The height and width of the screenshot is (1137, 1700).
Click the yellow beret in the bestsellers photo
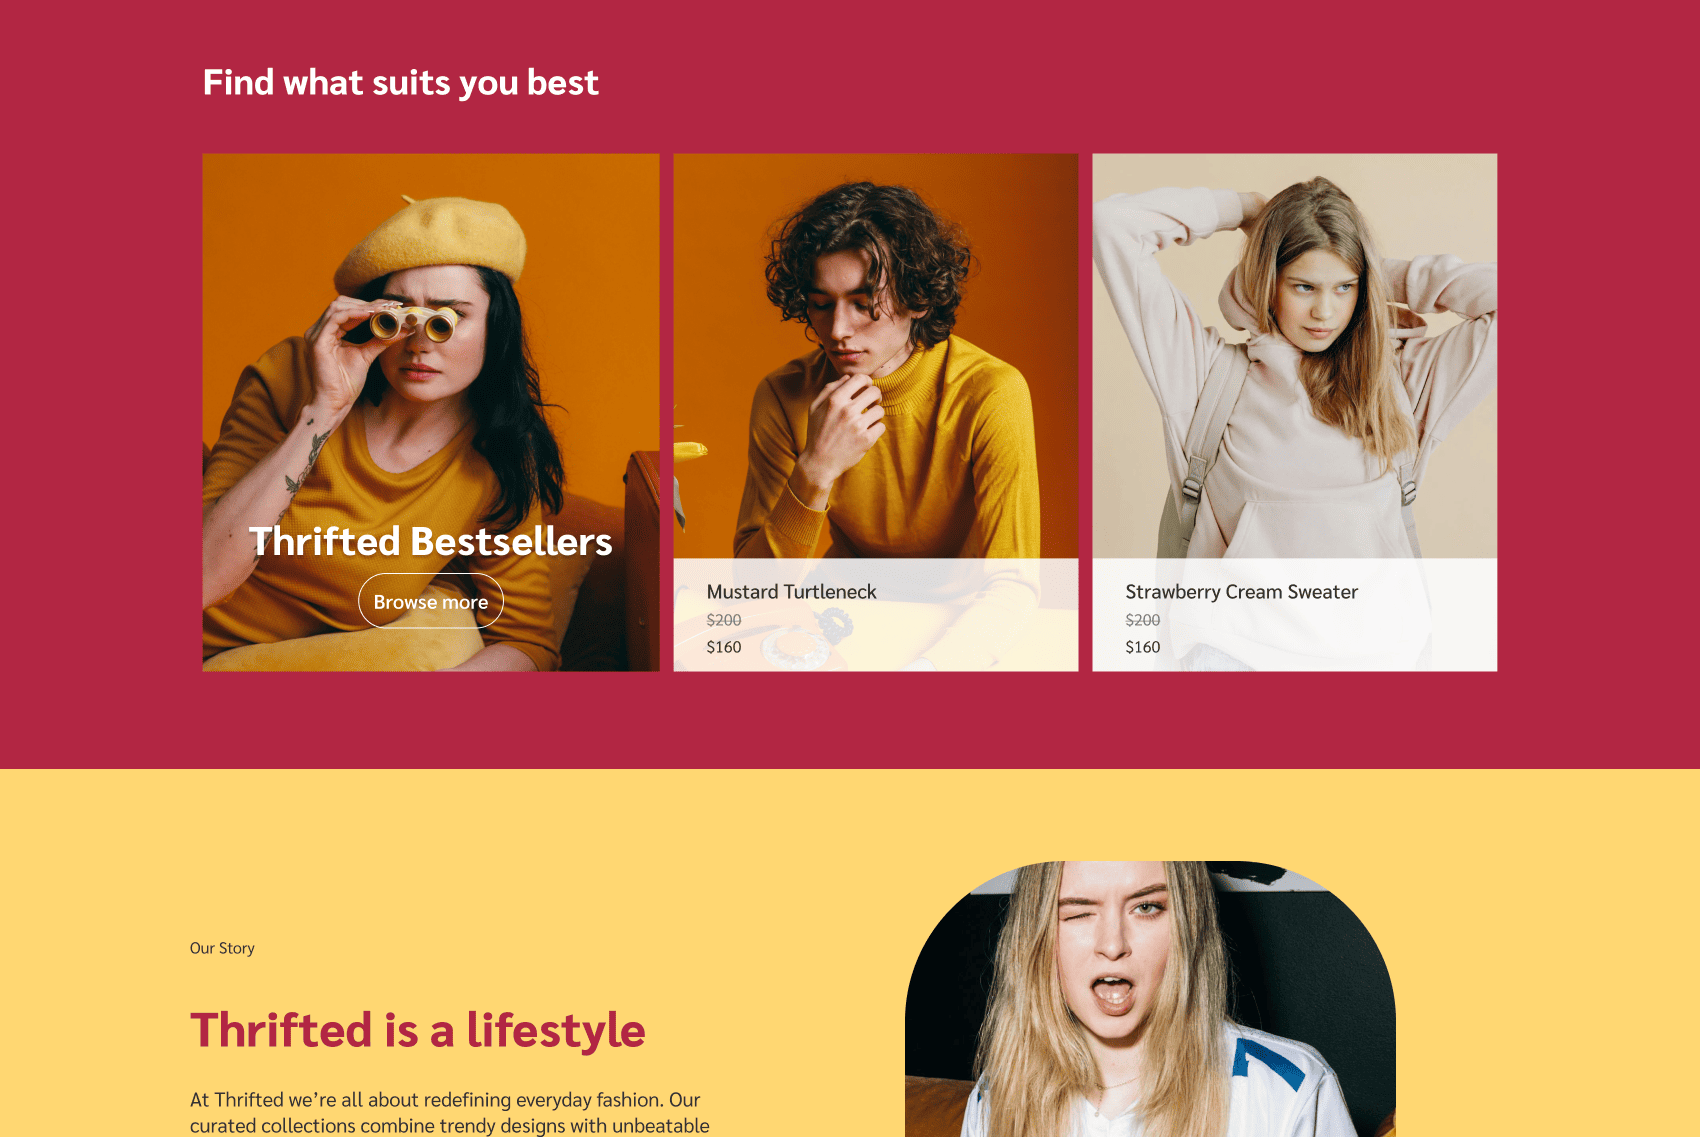click(431, 241)
